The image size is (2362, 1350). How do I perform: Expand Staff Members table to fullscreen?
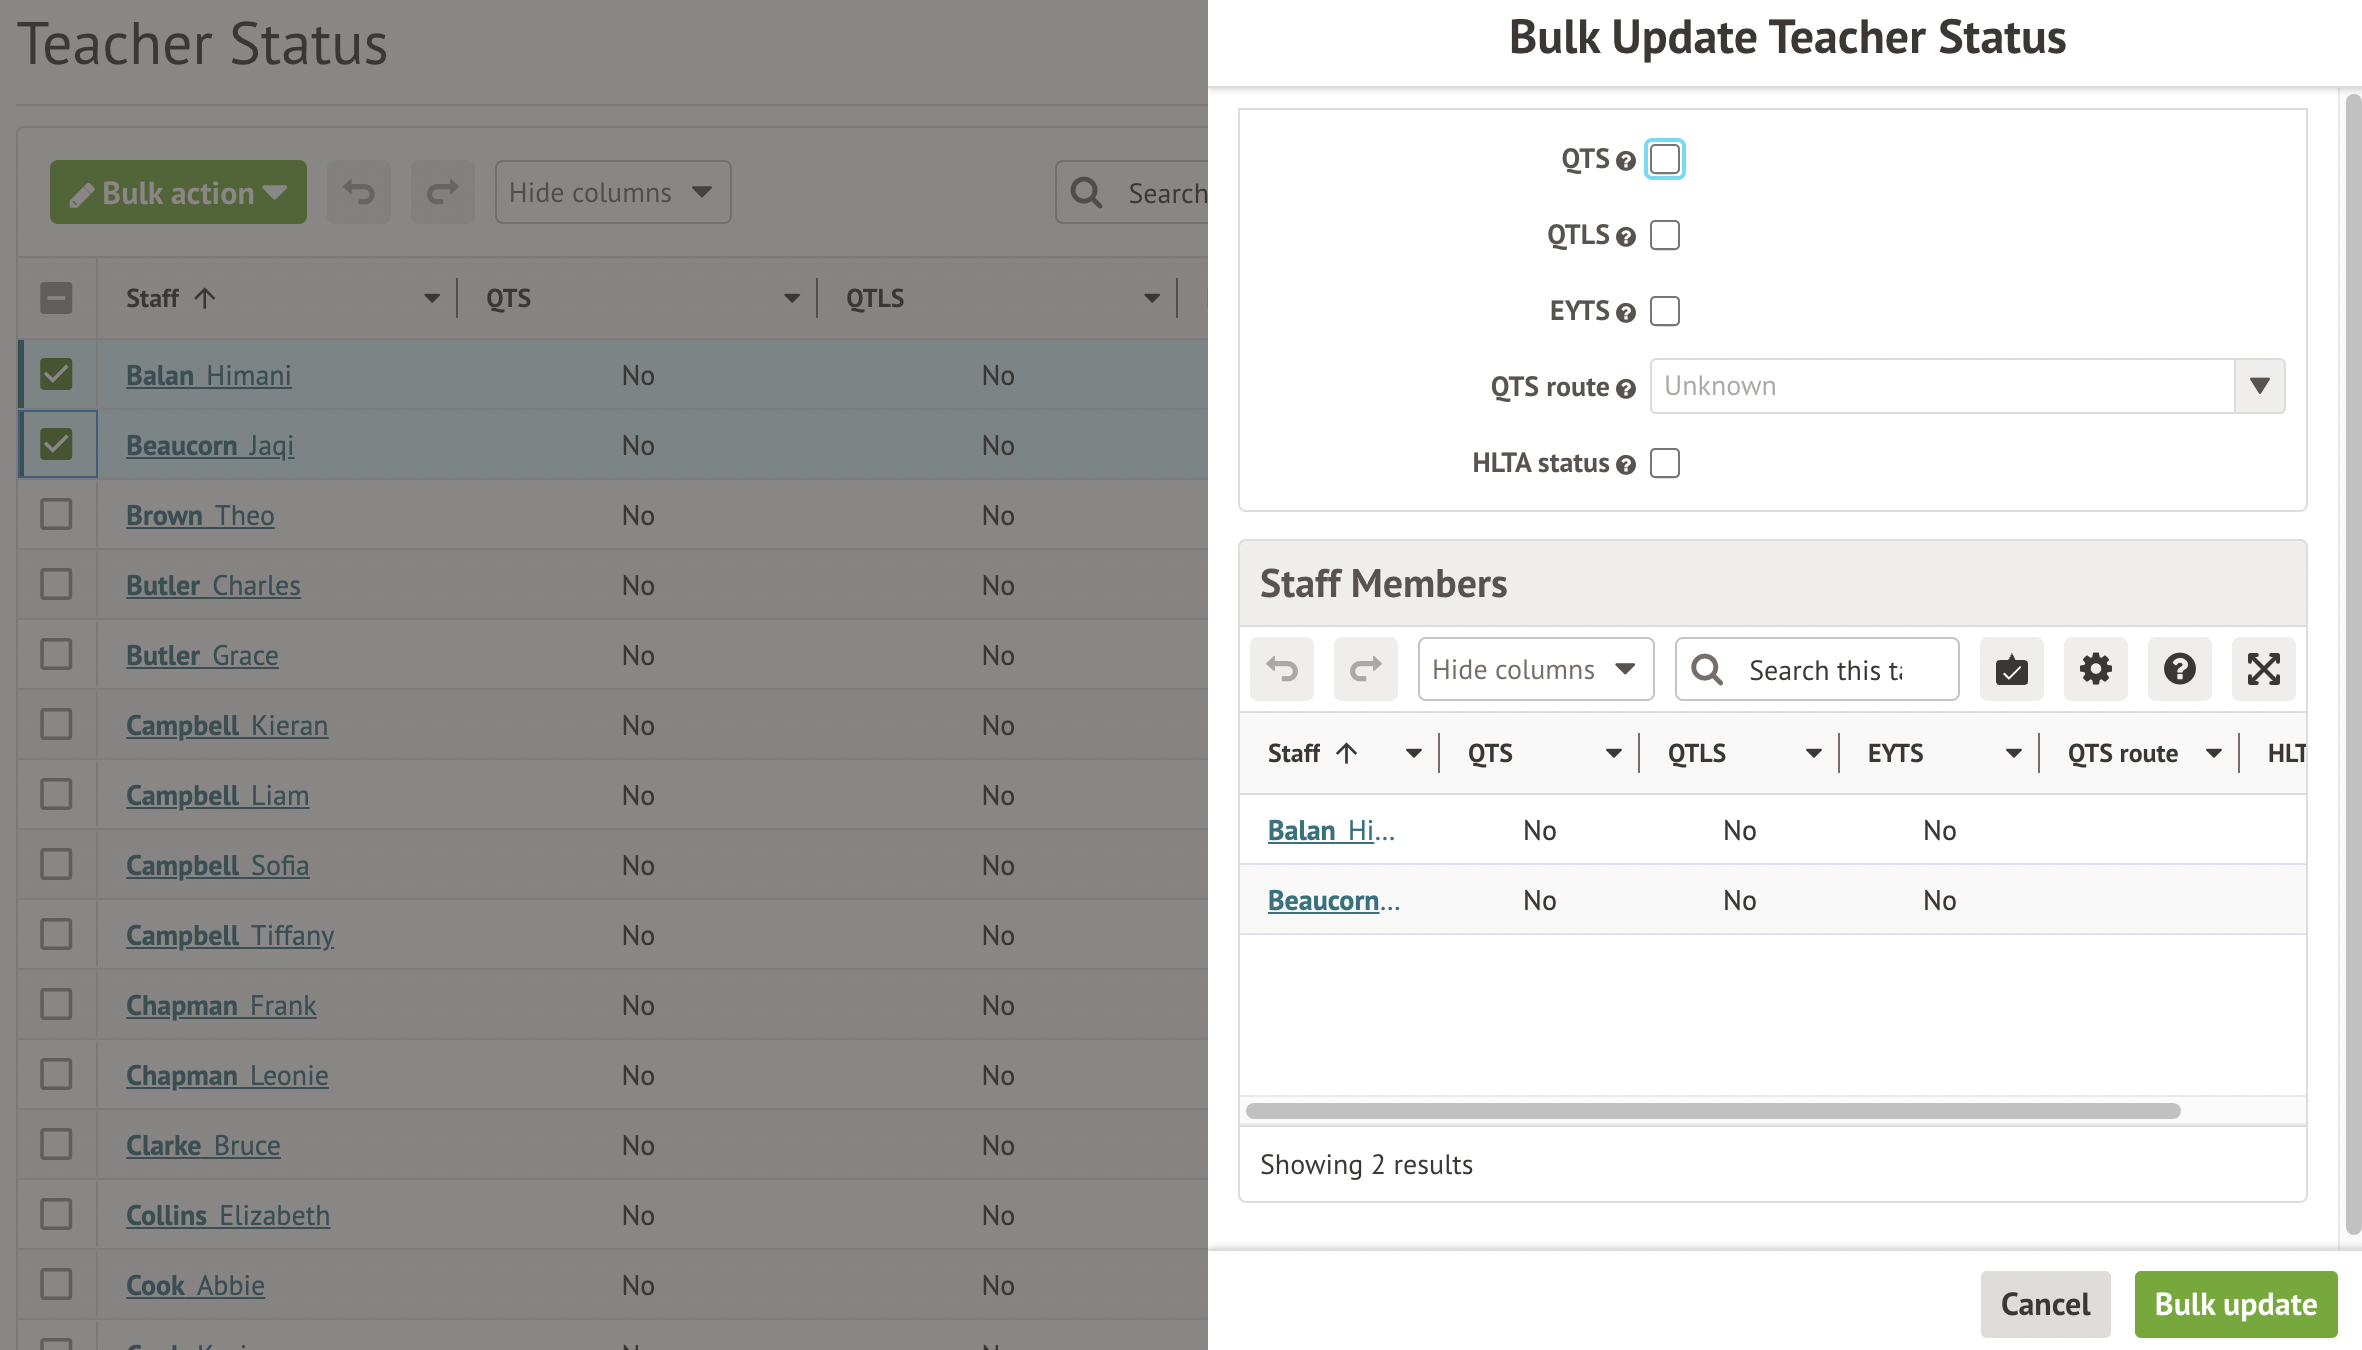pos(2263,669)
